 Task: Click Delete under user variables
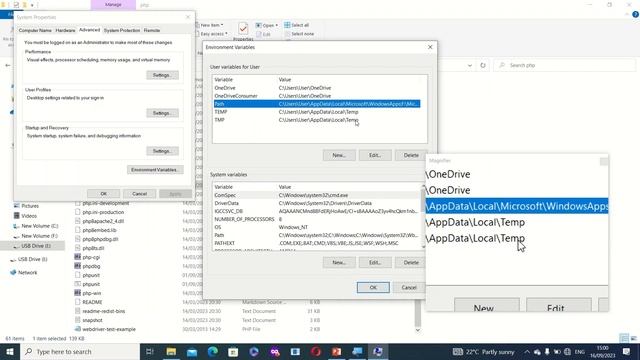point(411,155)
